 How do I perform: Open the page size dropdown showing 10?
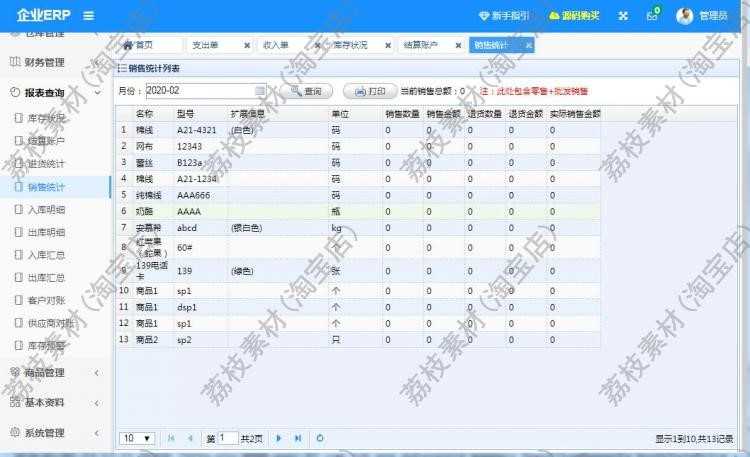pyautogui.click(x=137, y=438)
